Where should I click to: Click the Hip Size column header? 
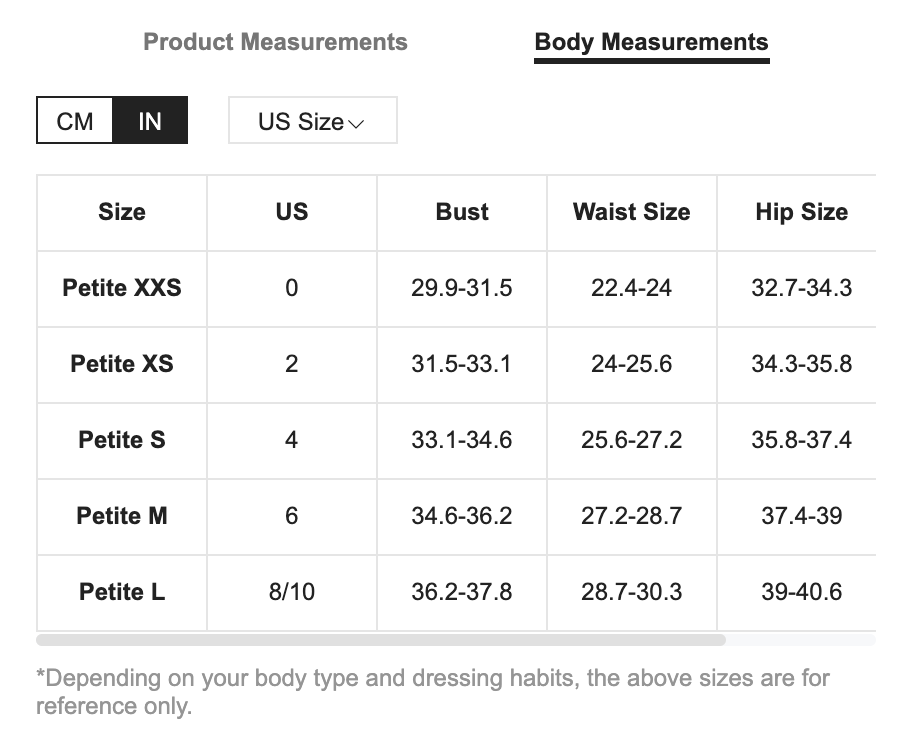point(801,212)
